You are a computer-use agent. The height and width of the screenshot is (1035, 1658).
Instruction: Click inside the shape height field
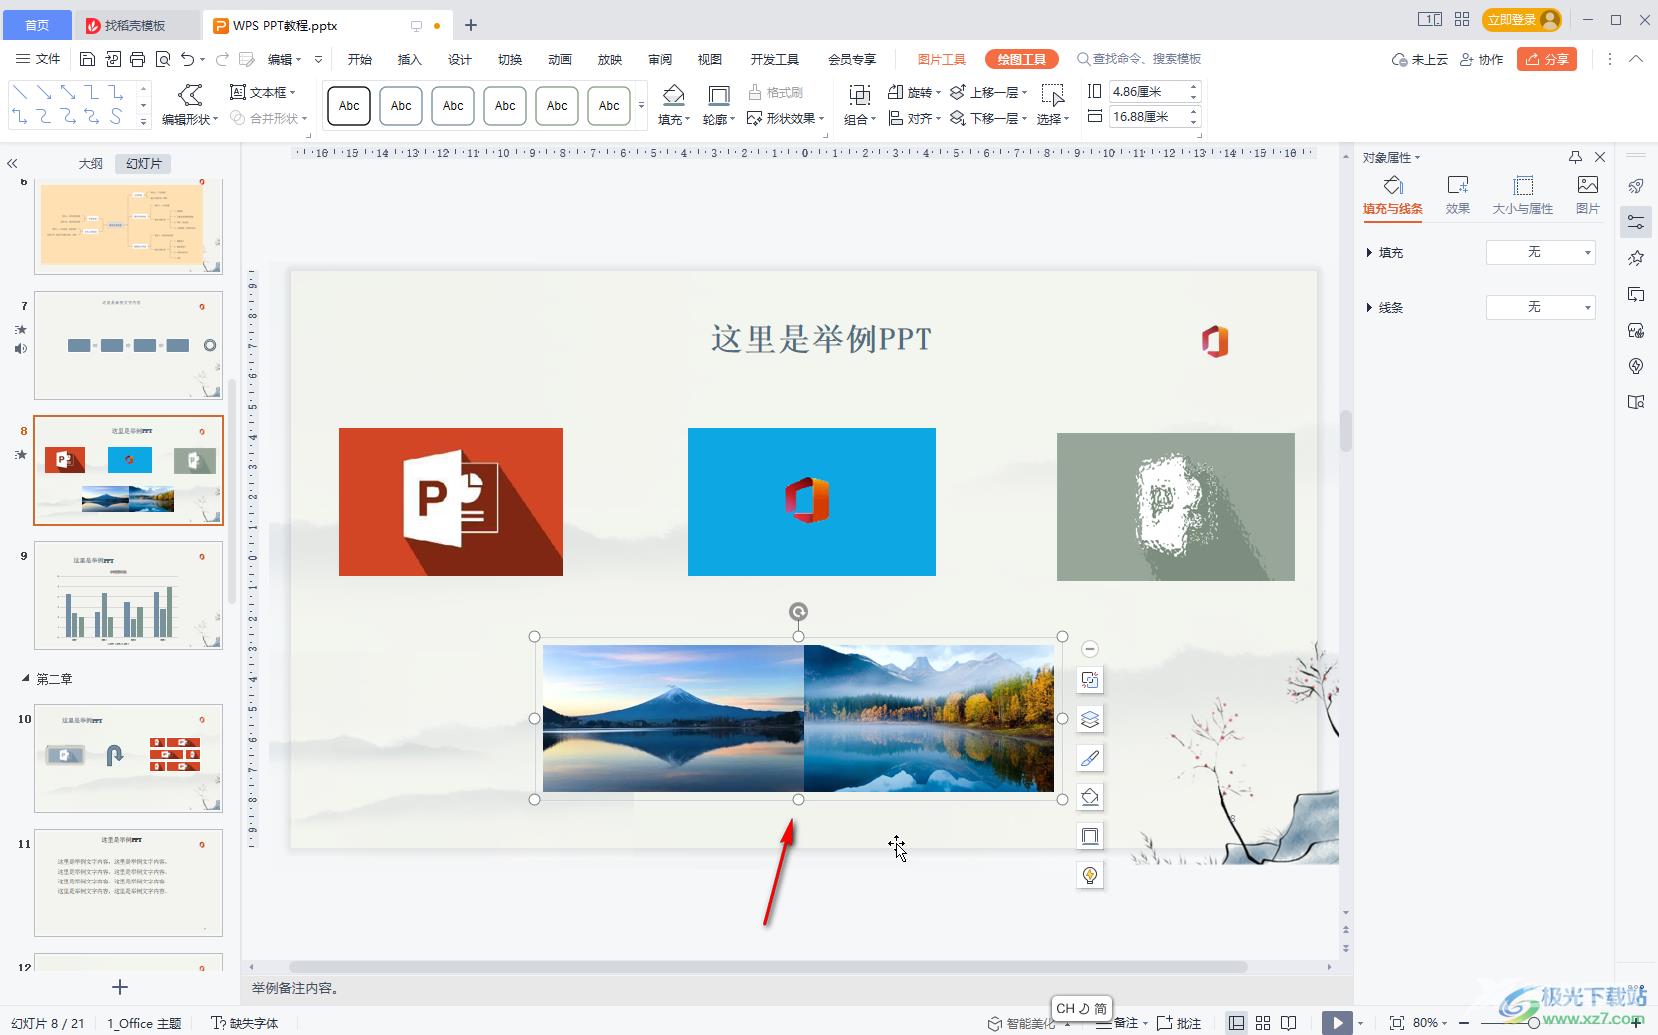coord(1146,91)
